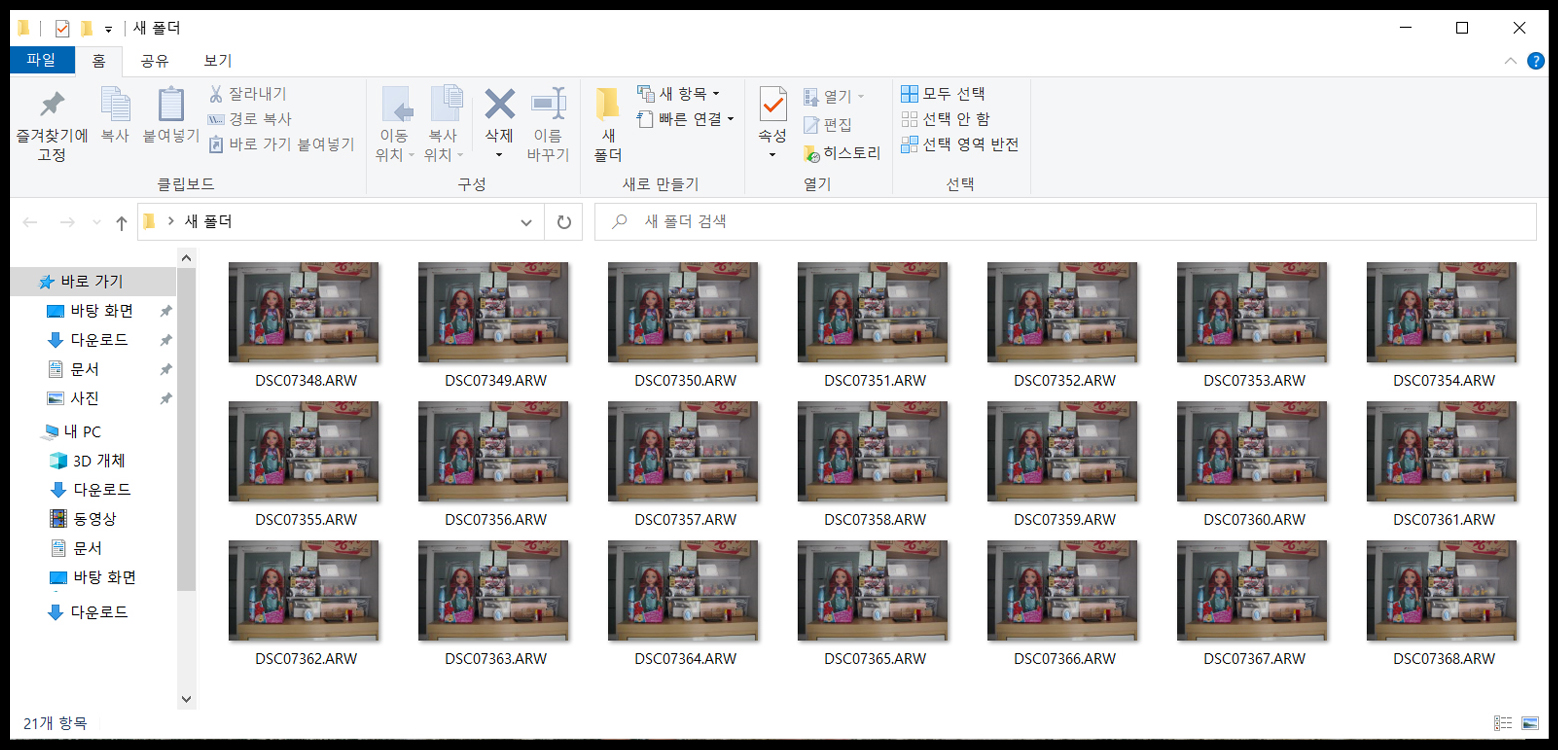Select 내 PC in the navigation pane

(x=82, y=432)
